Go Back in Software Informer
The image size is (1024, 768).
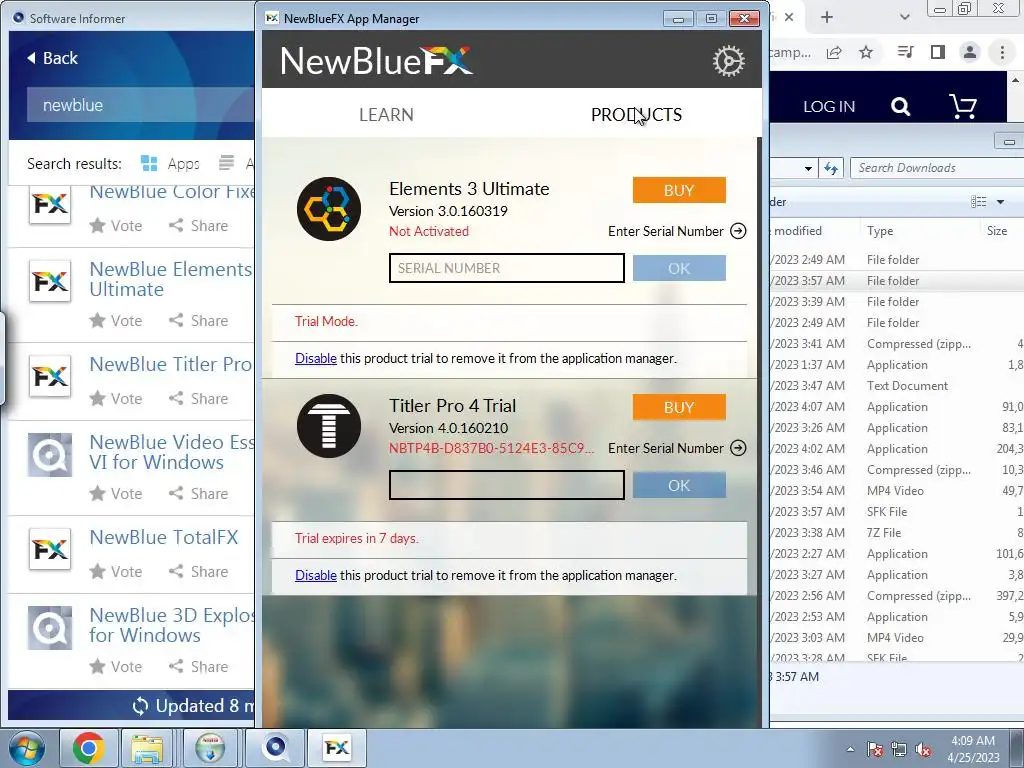coord(52,58)
